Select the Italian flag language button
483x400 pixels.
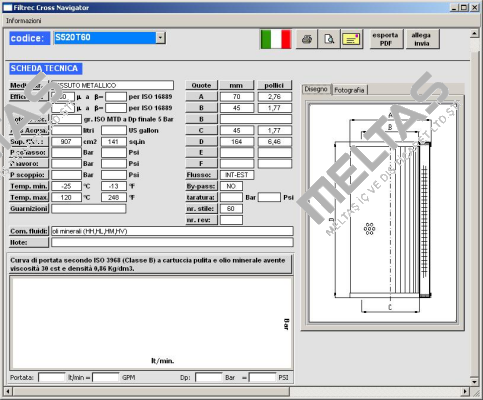(x=276, y=39)
